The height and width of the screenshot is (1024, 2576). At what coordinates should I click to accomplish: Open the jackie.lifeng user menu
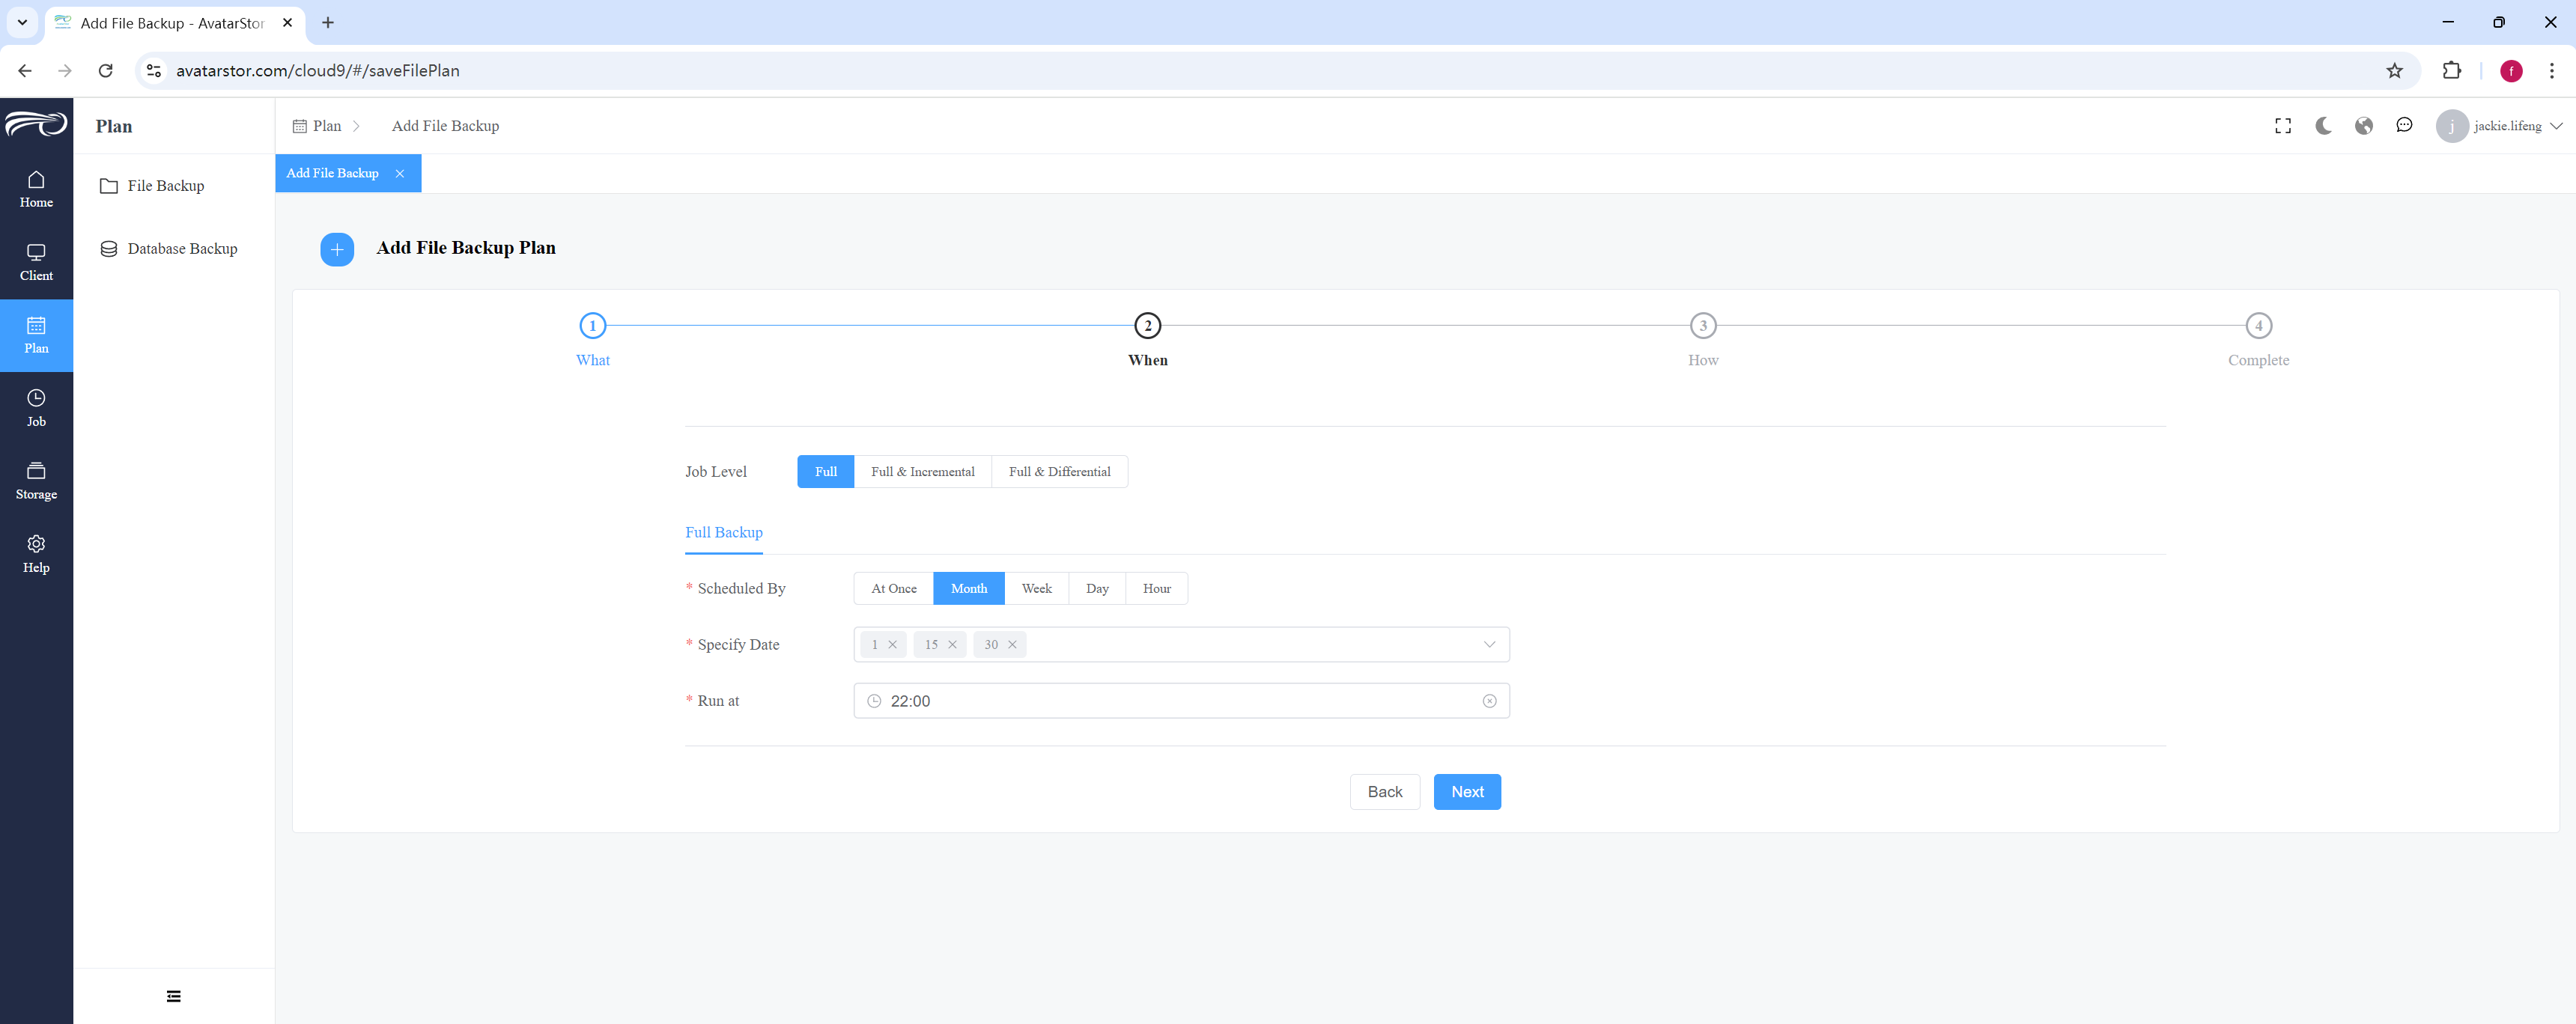point(2499,126)
